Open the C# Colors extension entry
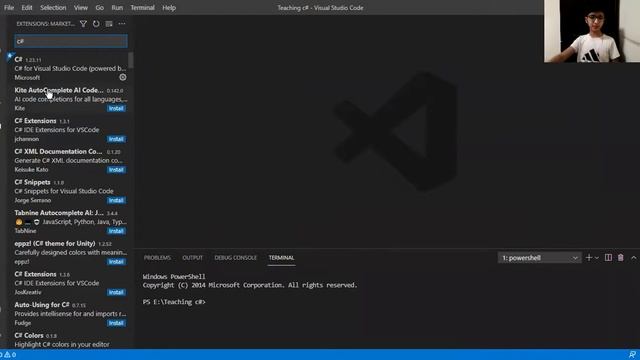This screenshot has height=360, width=640. [x=70, y=340]
